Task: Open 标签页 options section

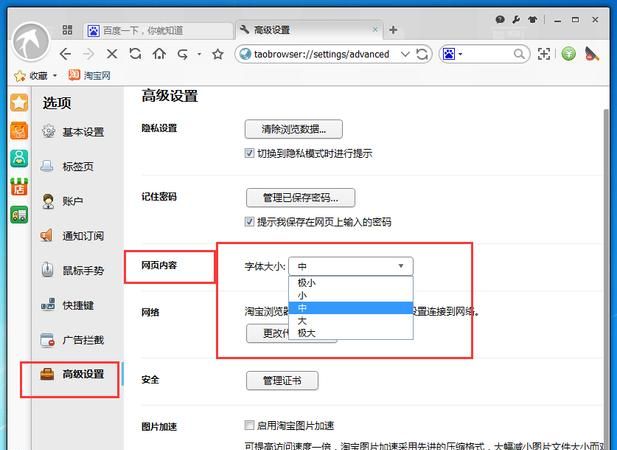Action: pyautogui.click(x=68, y=166)
